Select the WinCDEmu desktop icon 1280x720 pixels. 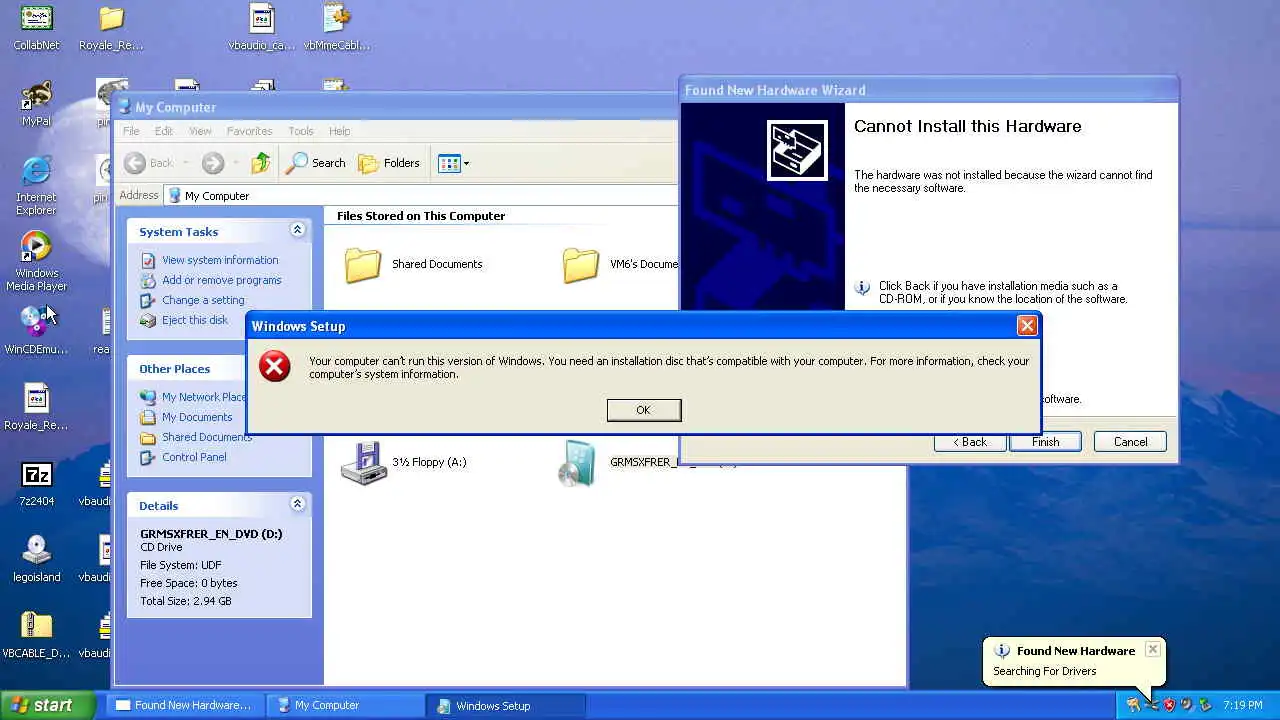point(36,331)
